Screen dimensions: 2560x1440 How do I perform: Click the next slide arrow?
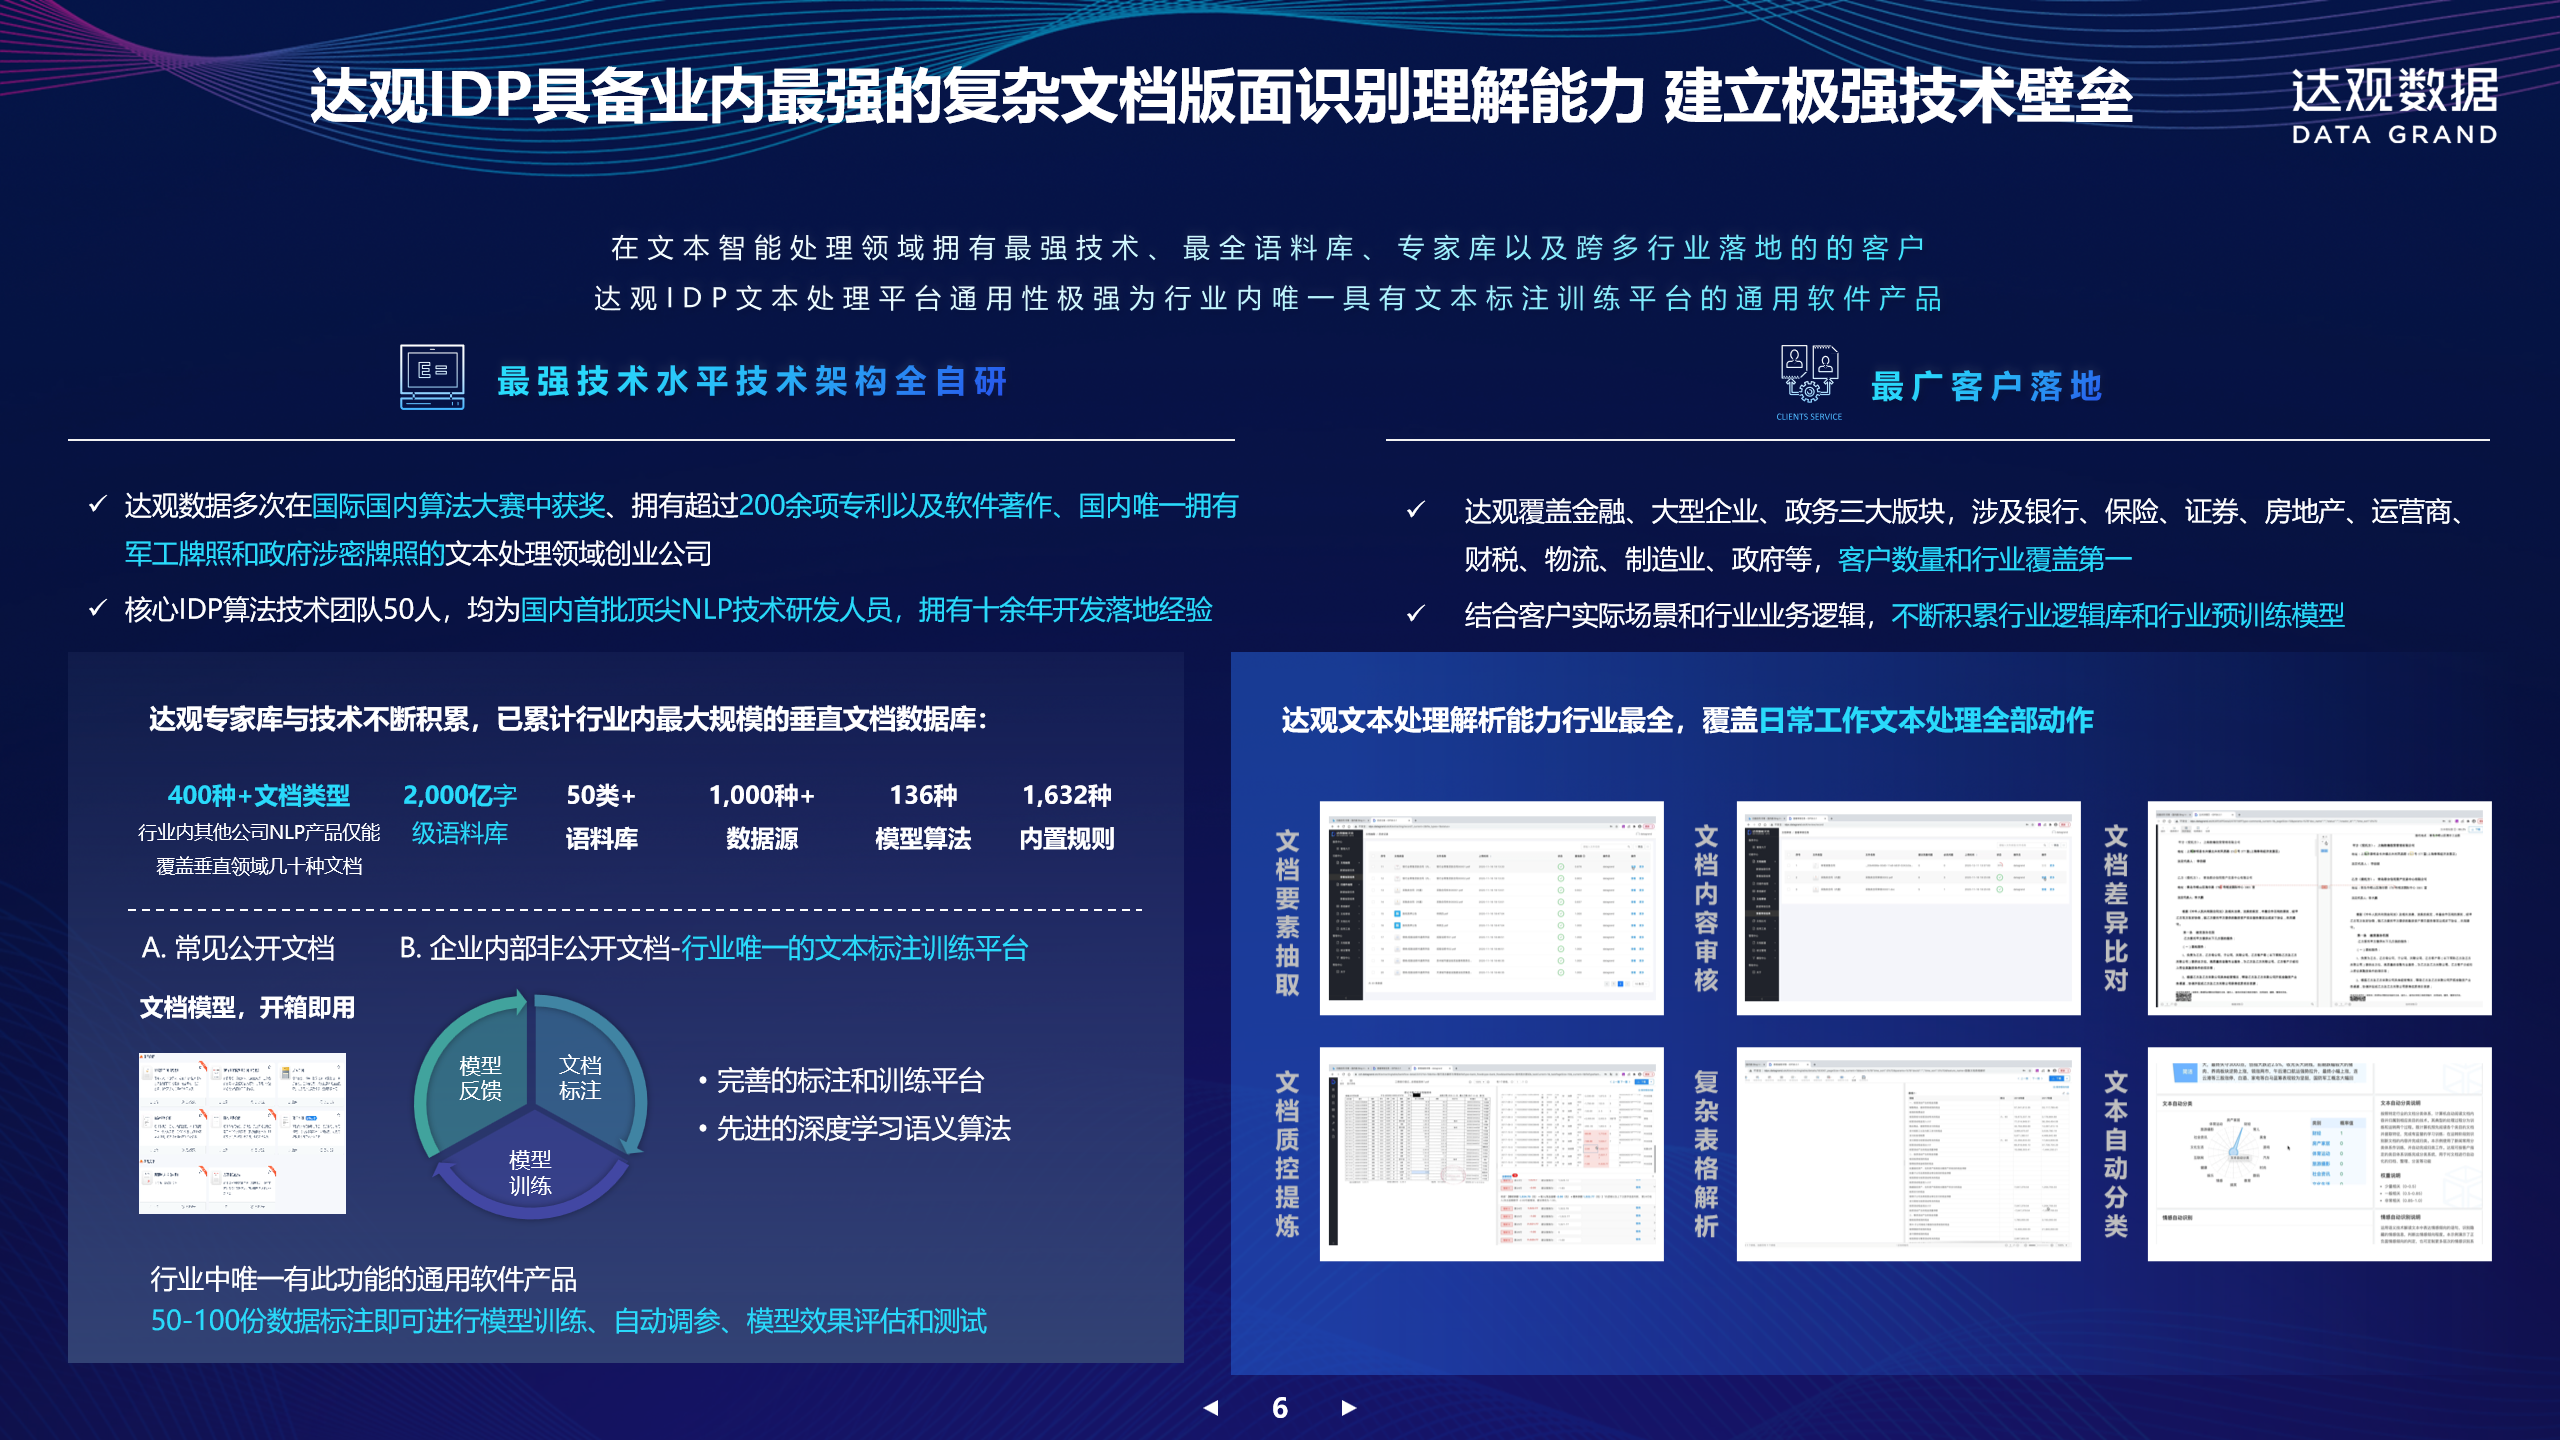point(1348,1408)
